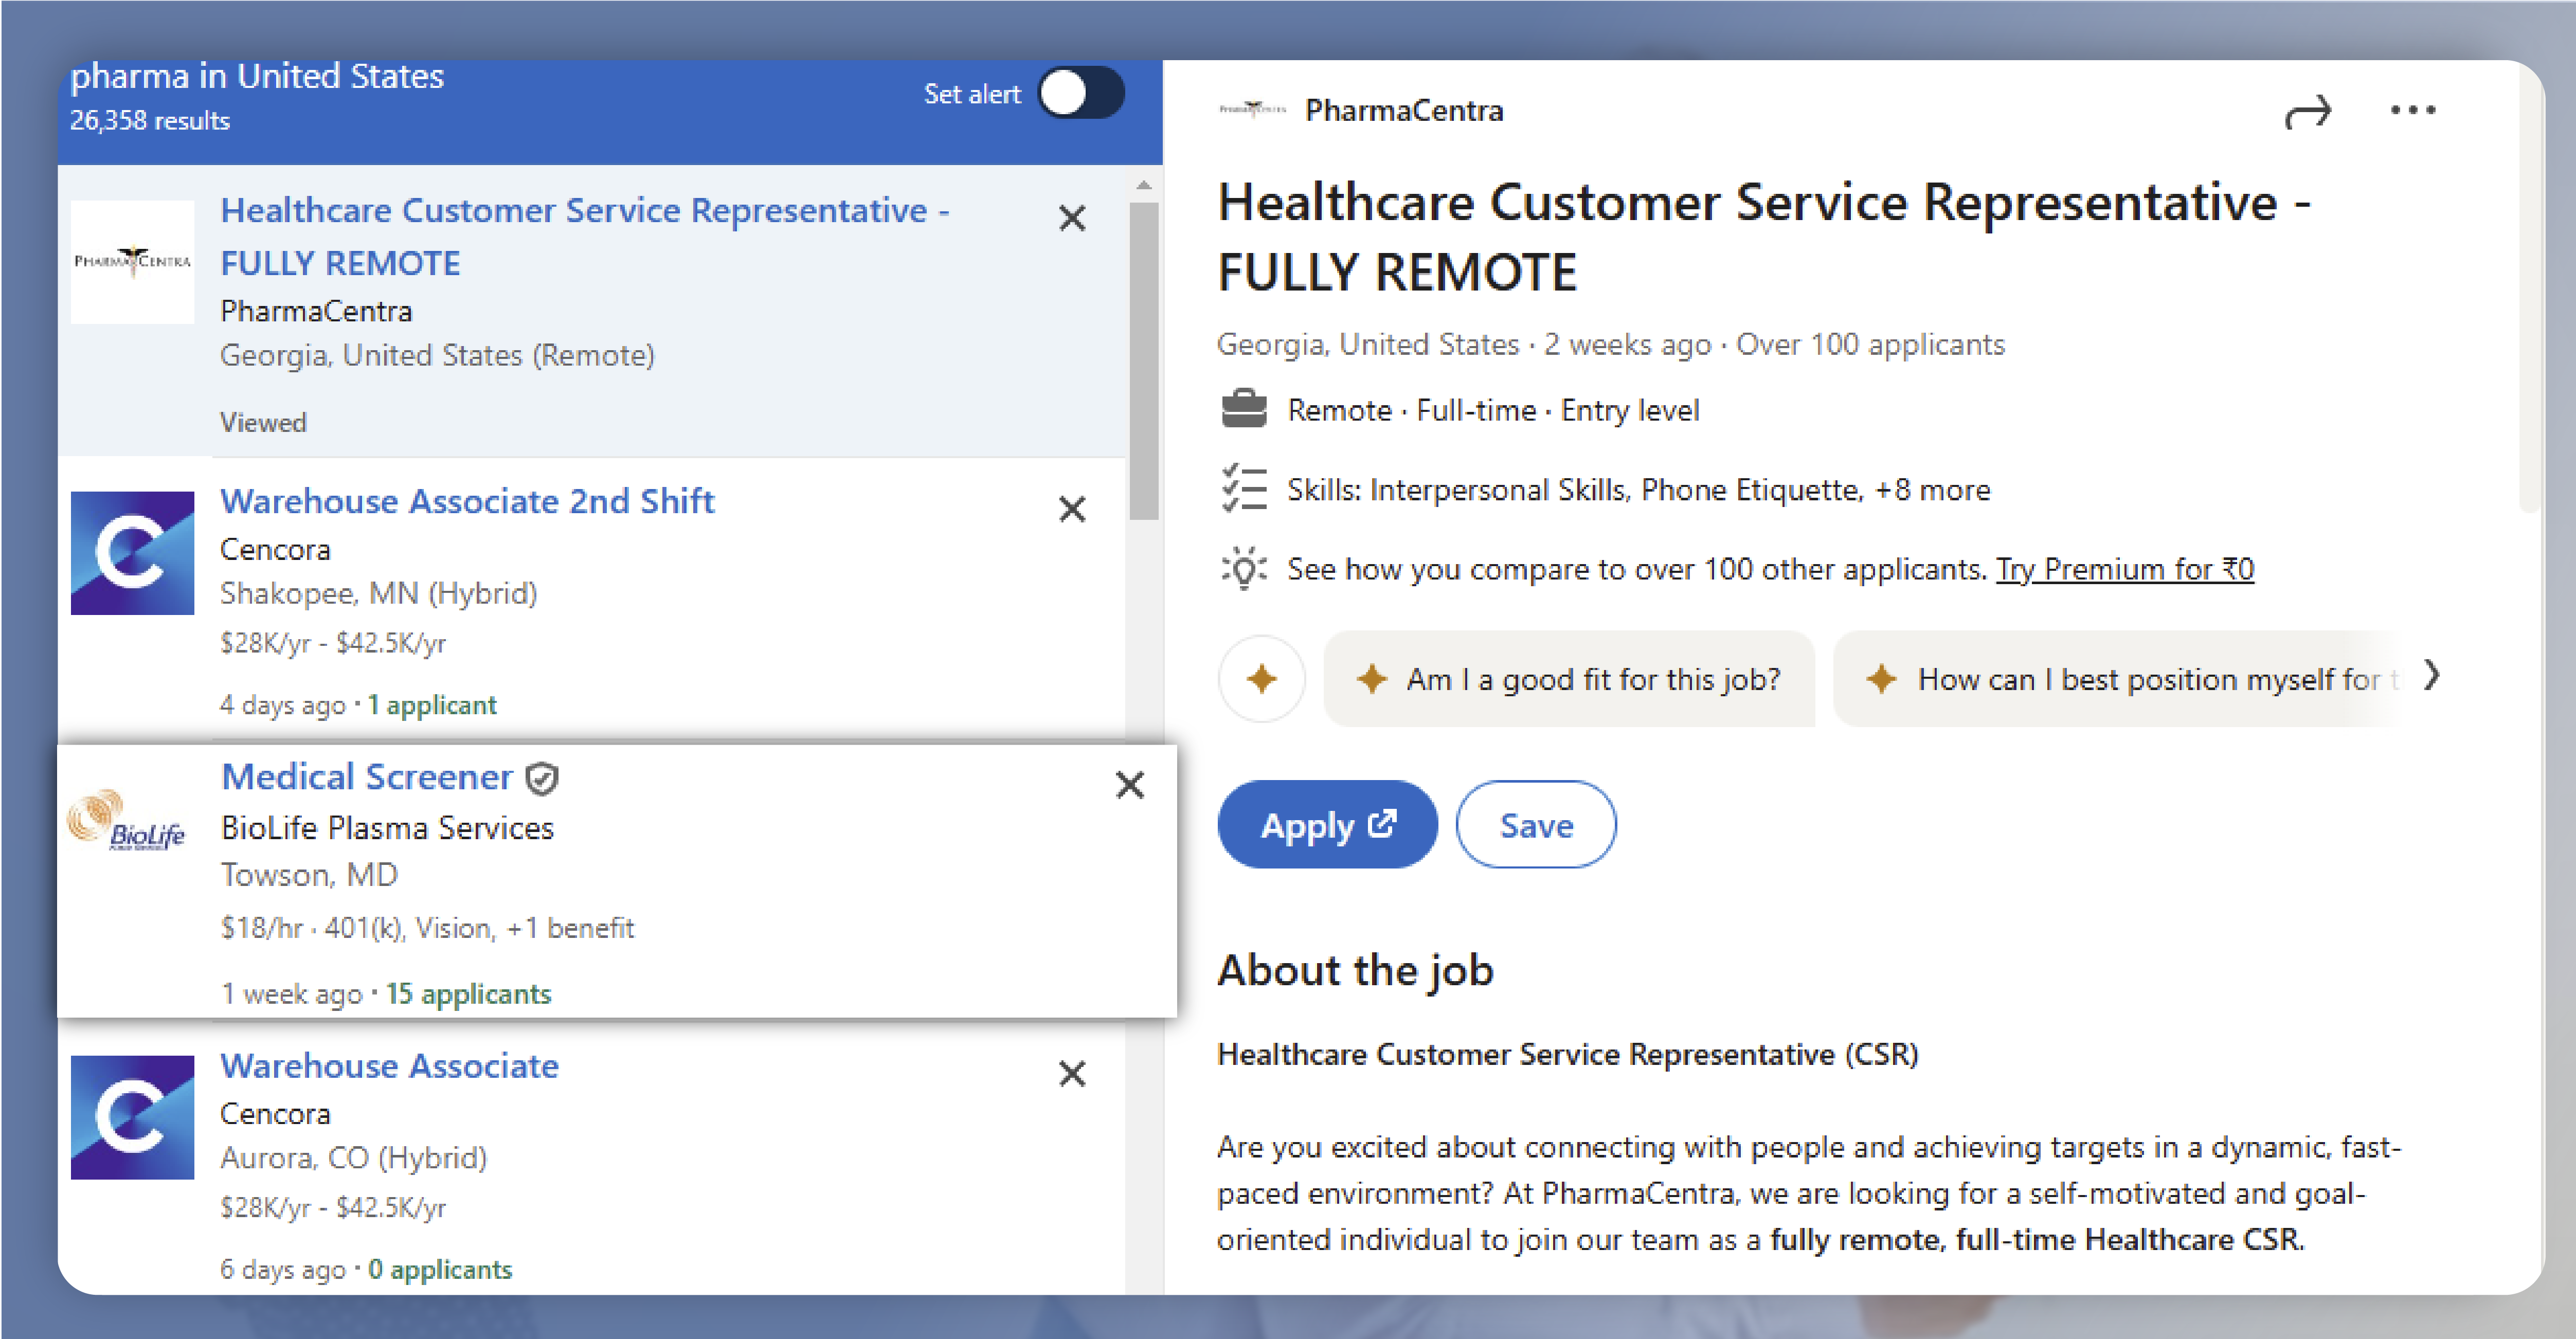Image resolution: width=2576 pixels, height=1339 pixels.
Task: Toggle the Set alert switch
Action: point(1081,94)
